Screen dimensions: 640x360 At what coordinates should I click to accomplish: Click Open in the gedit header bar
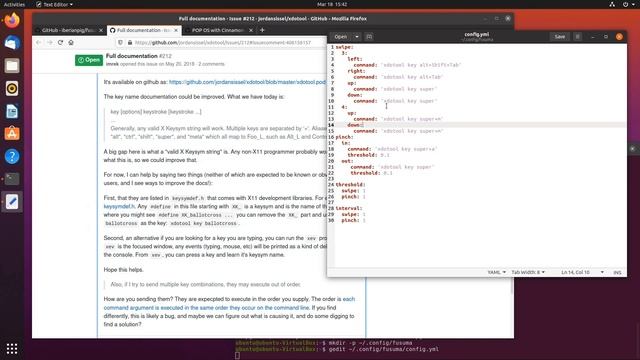pos(340,37)
